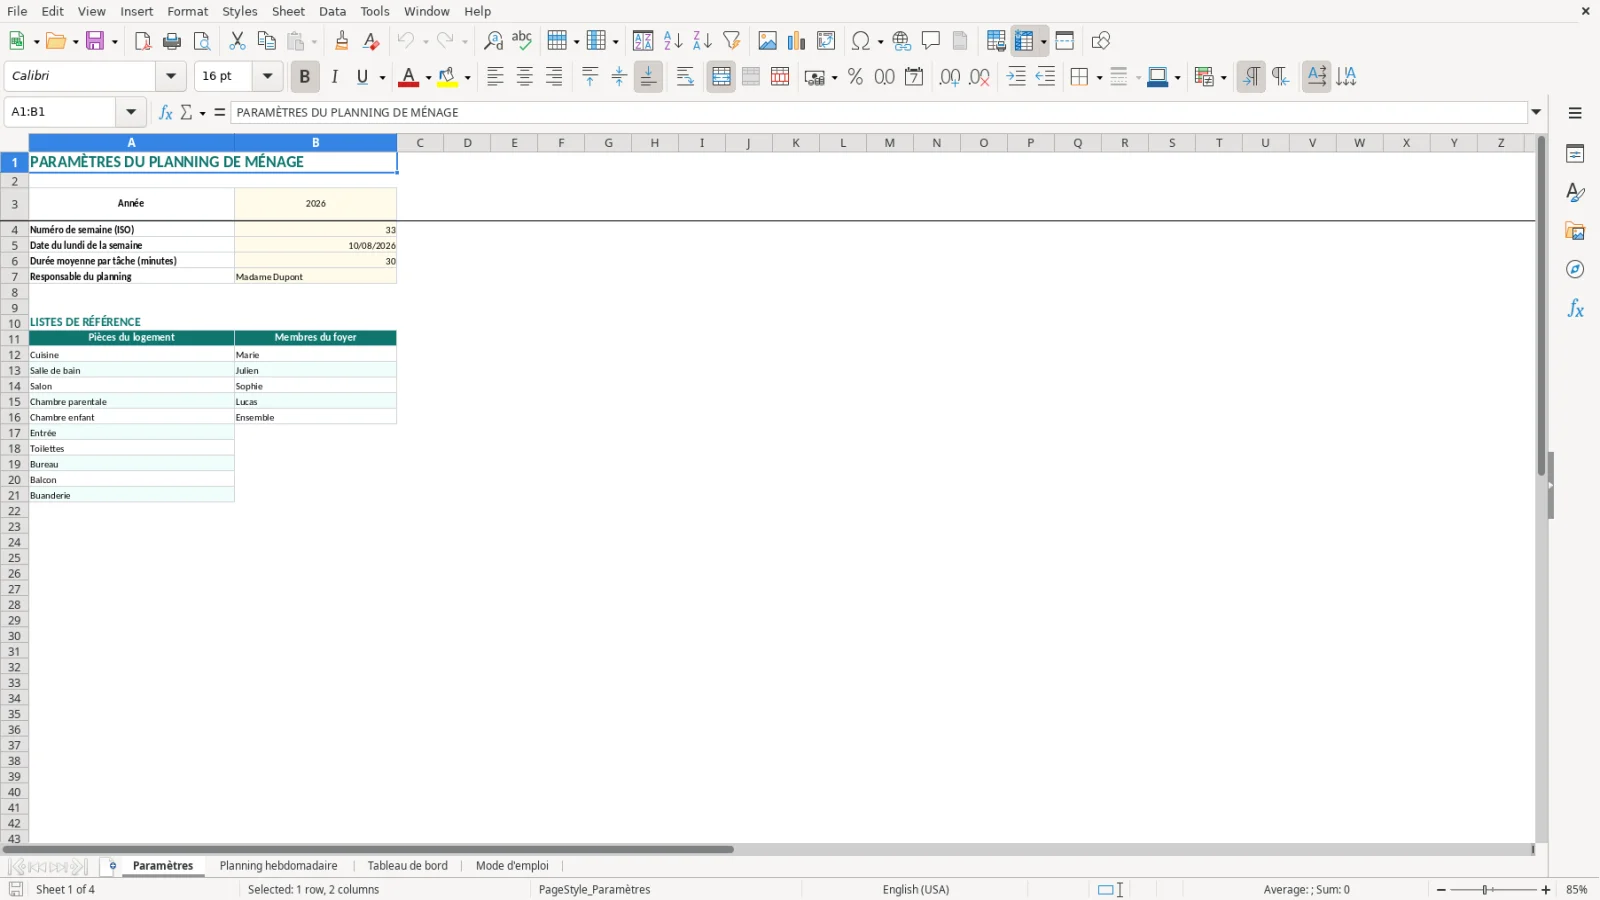Open the New document dropdown arrow

36,41
